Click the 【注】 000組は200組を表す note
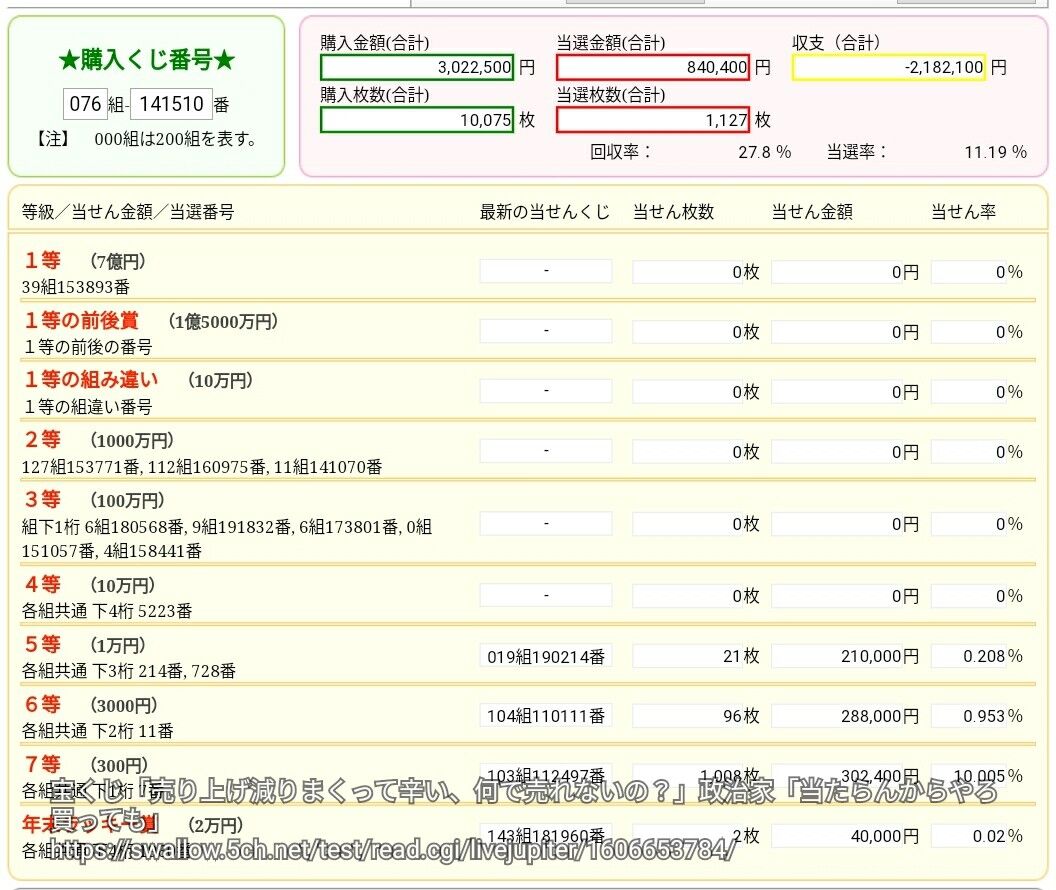Screen dimensions: 1056x890 (x=146, y=139)
